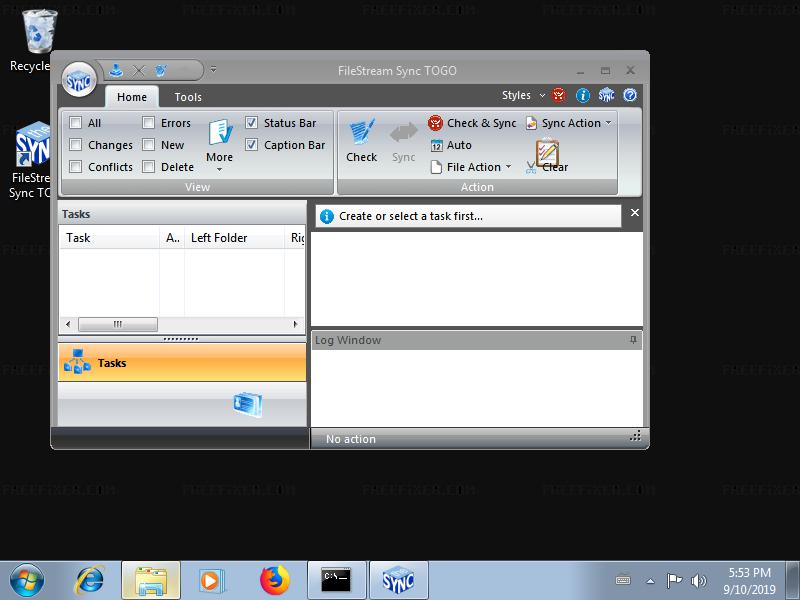Click the small SYNC logo icon beside Help
Viewport: 800px width, 600px height.
pyautogui.click(x=606, y=95)
